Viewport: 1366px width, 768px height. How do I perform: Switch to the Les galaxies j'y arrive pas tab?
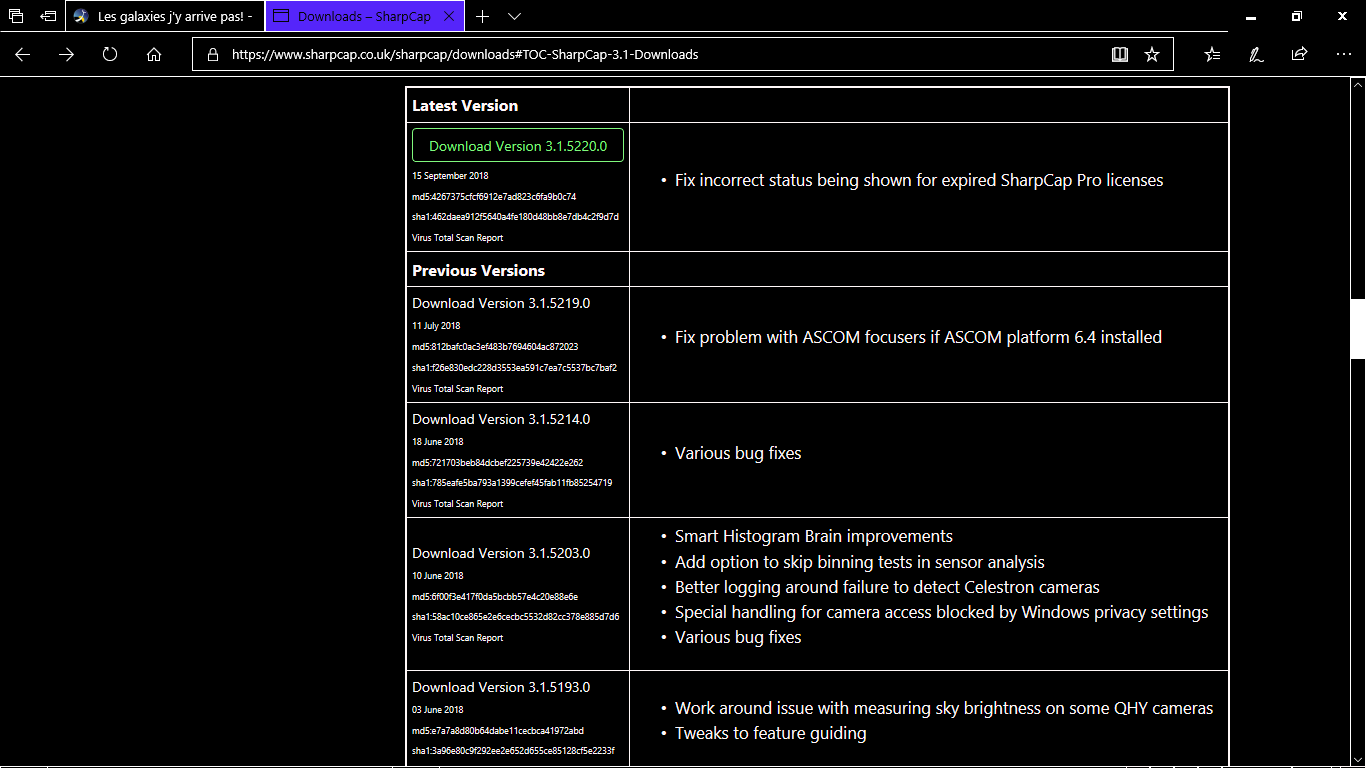[x=165, y=16]
